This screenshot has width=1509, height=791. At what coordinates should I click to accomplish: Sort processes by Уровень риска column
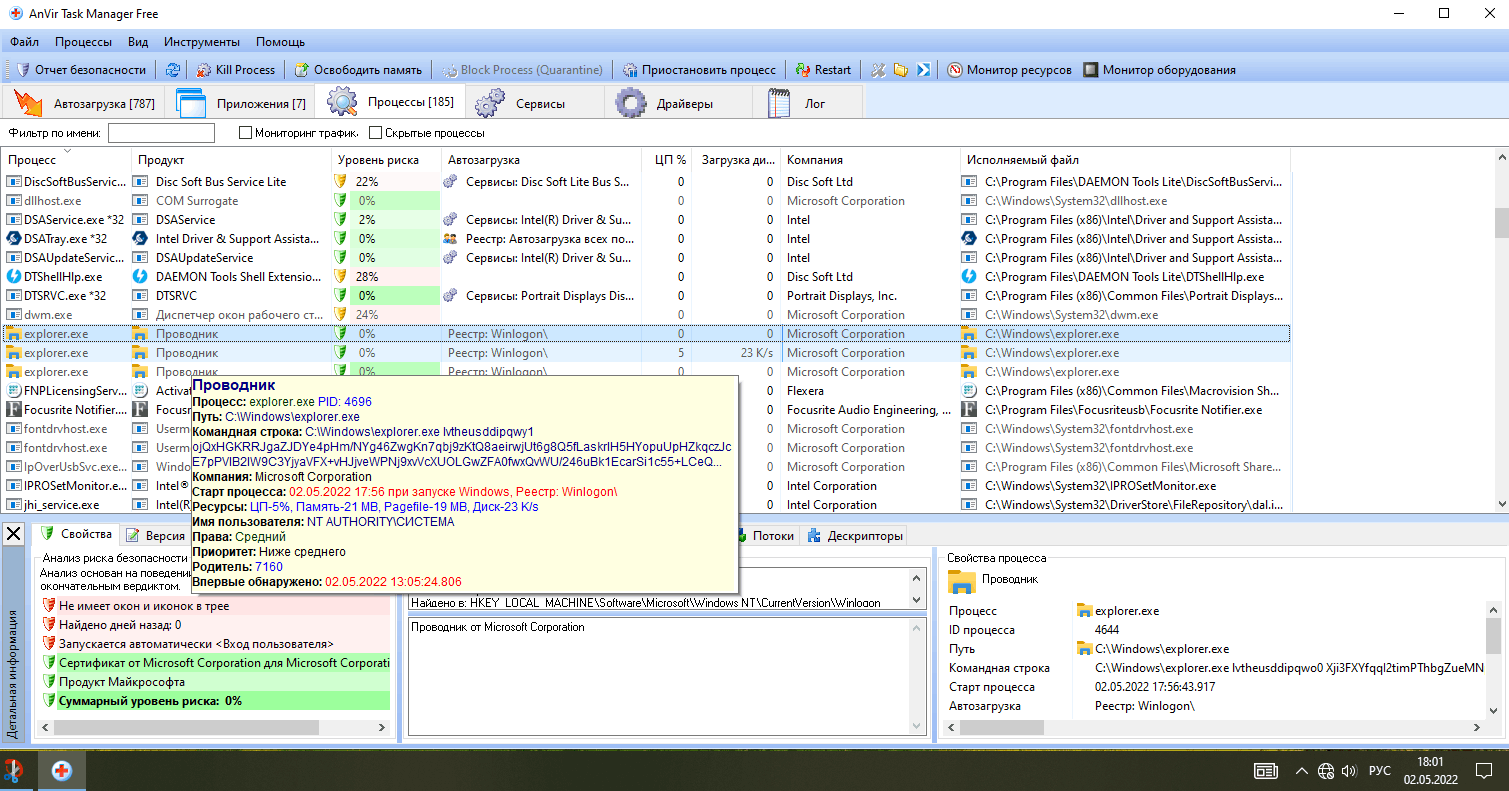click(x=378, y=160)
